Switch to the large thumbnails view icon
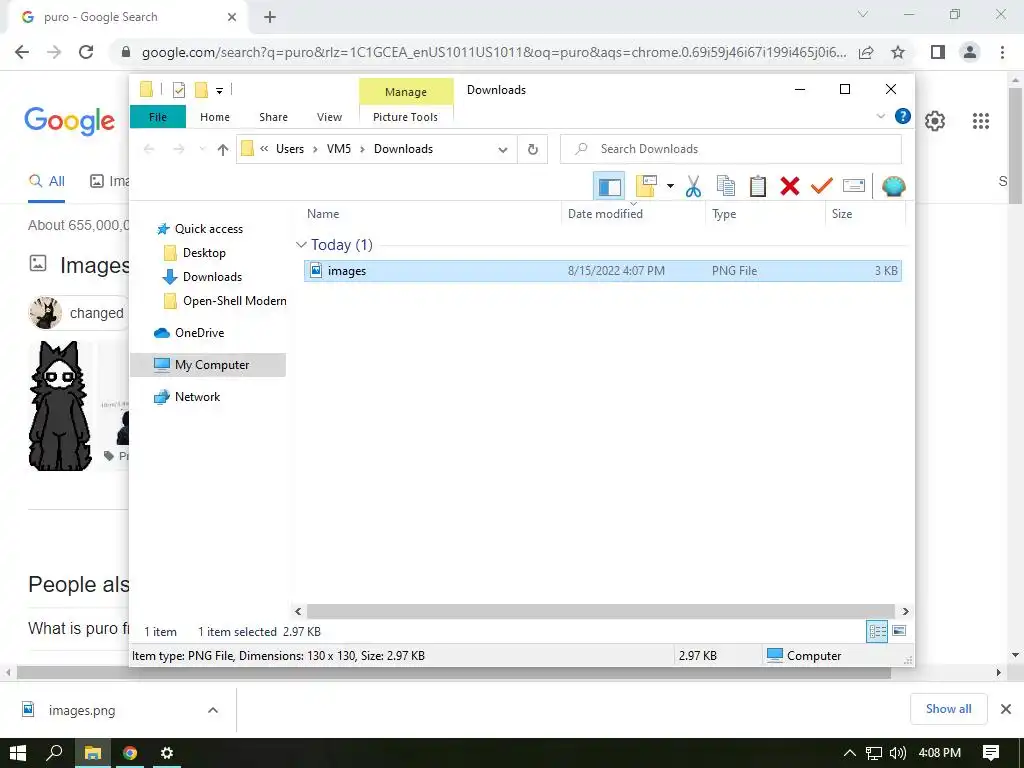 (x=899, y=631)
